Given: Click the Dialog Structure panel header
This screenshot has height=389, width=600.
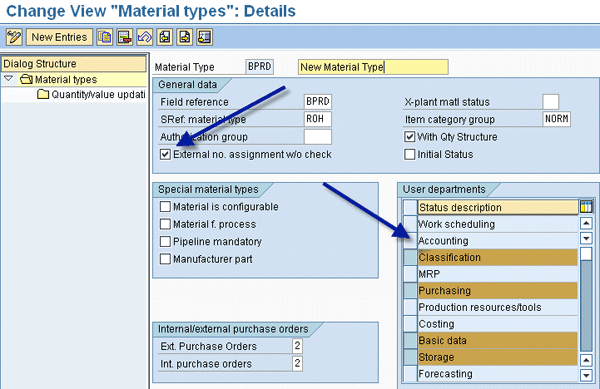Looking at the screenshot, I should (x=74, y=63).
